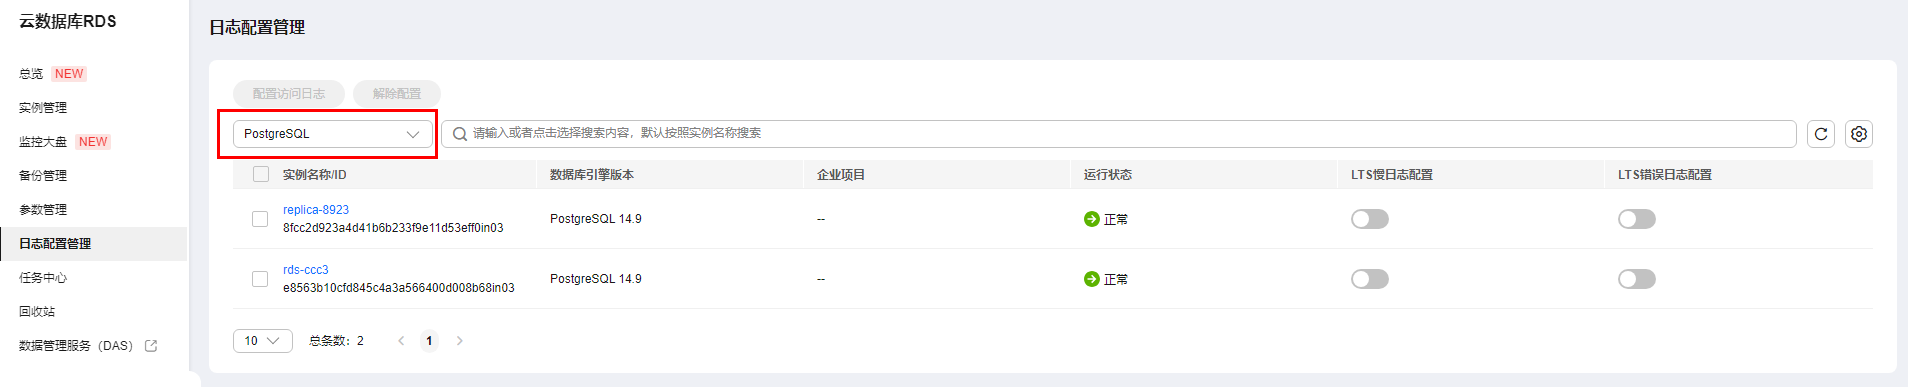
Task: Open the replica-8923 instance link
Action: pos(316,210)
